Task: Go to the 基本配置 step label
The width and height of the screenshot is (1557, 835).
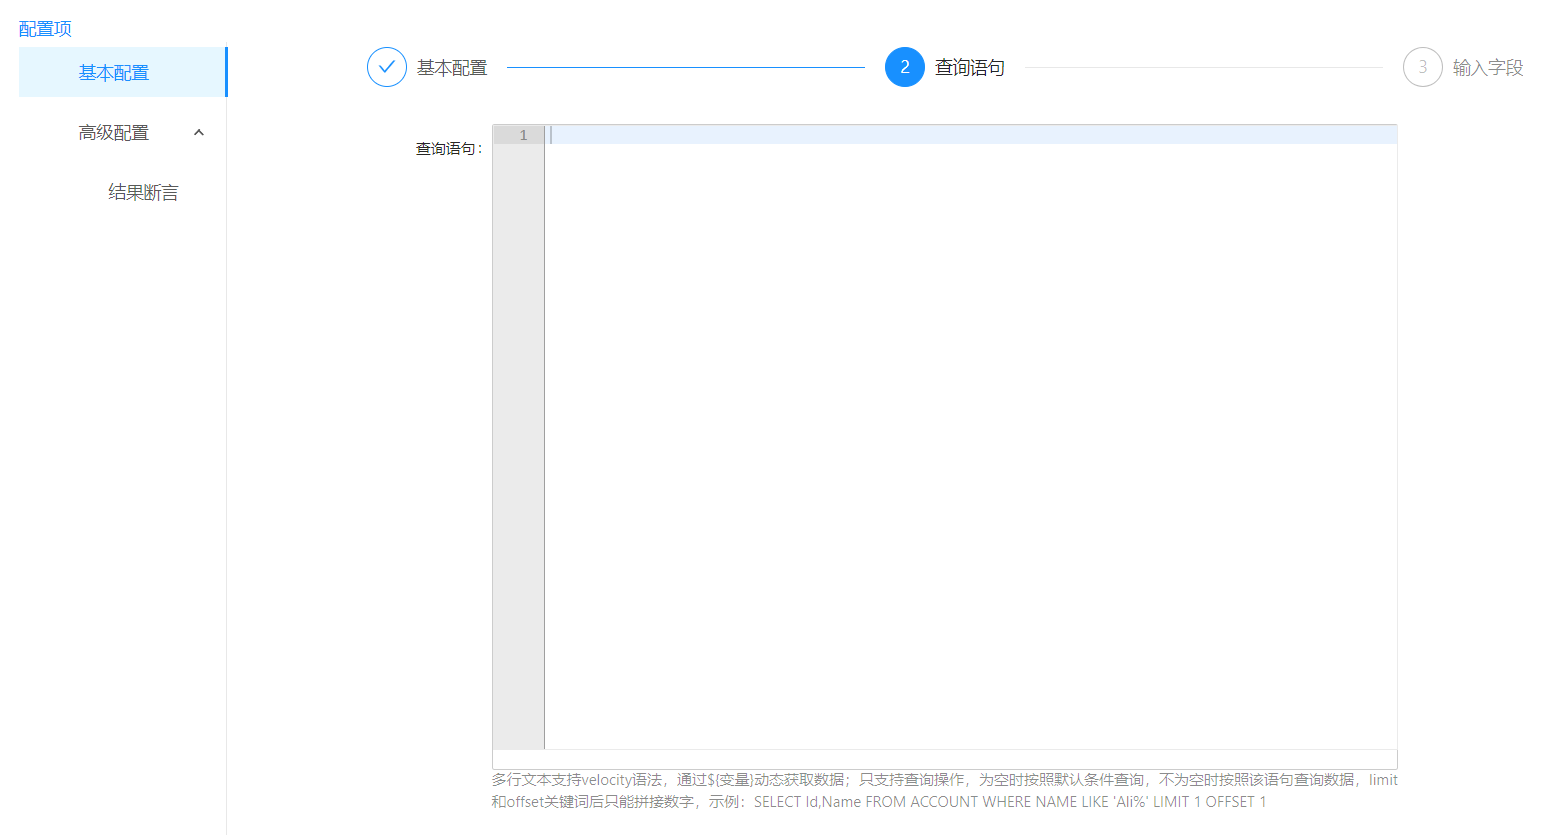Action: [x=452, y=68]
